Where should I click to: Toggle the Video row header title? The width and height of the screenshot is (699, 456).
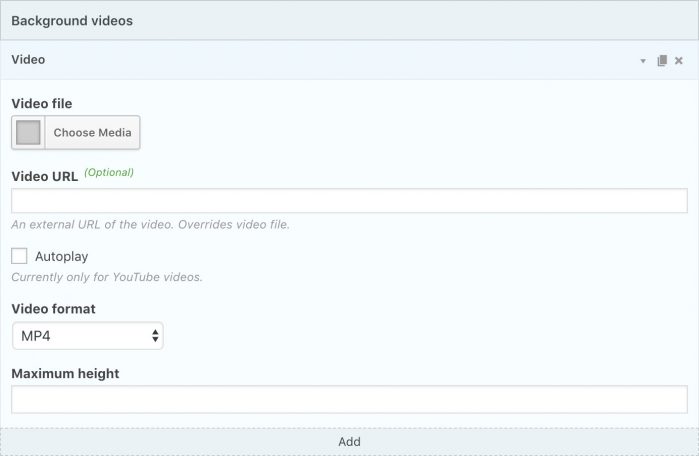coord(28,60)
